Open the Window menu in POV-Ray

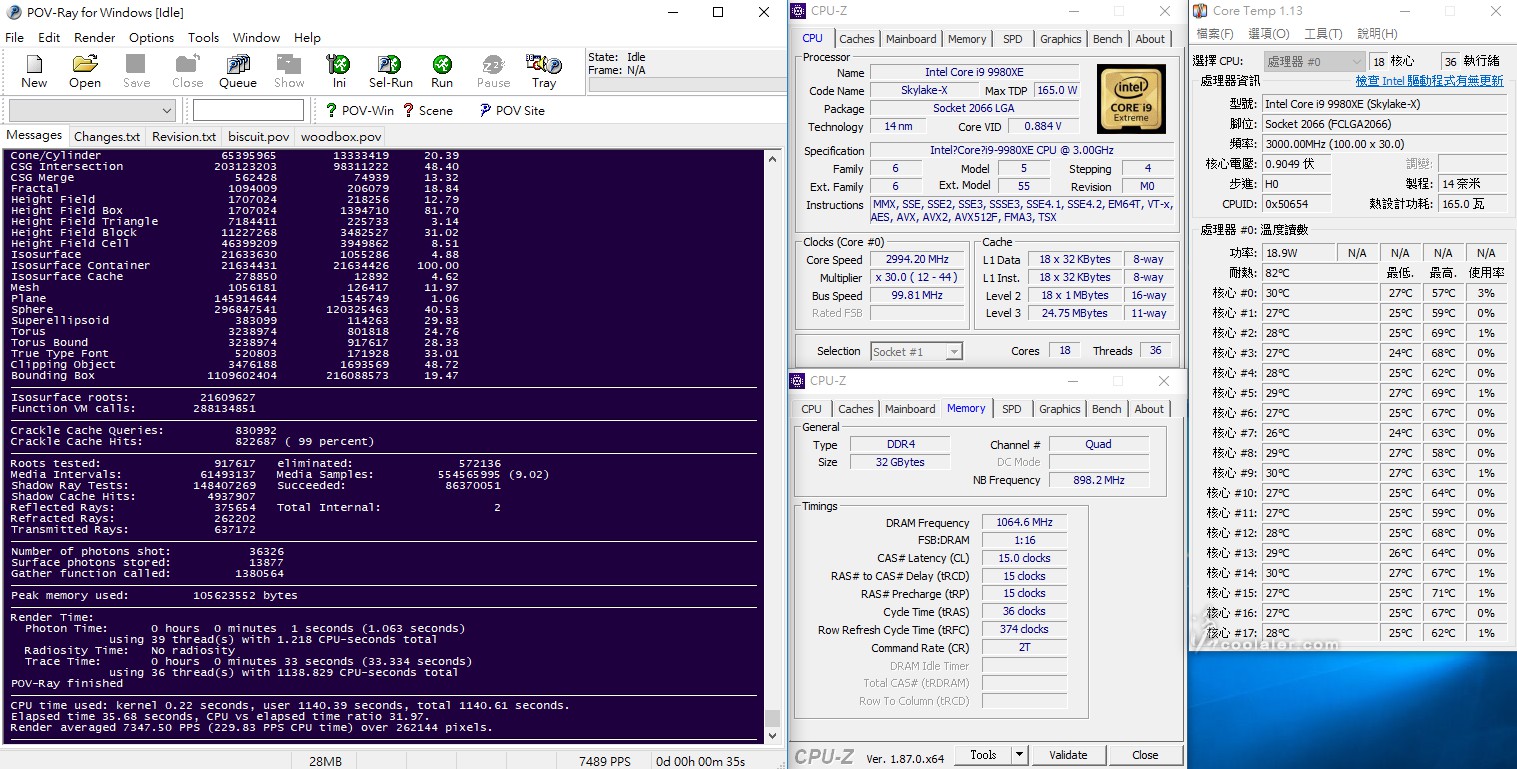point(257,37)
